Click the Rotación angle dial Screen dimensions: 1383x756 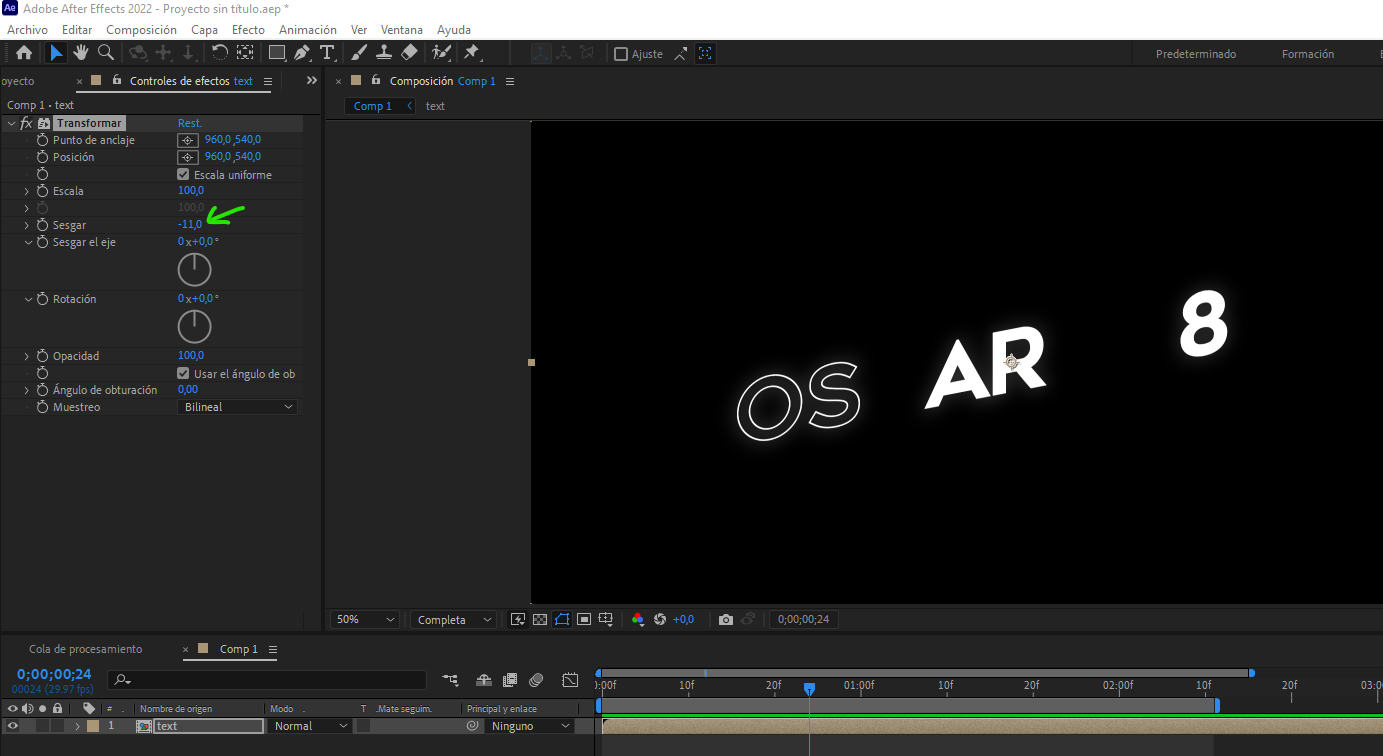(195, 327)
